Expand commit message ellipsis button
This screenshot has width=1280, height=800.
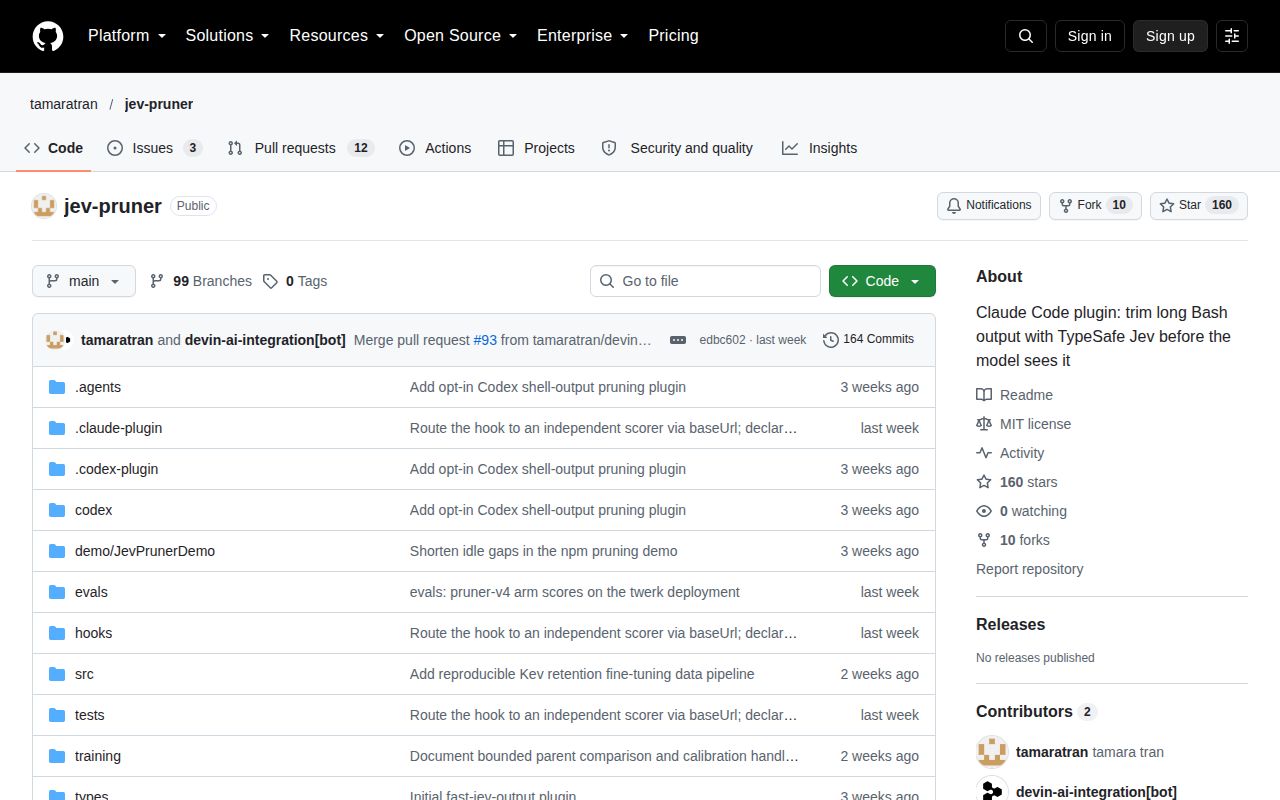(678, 340)
